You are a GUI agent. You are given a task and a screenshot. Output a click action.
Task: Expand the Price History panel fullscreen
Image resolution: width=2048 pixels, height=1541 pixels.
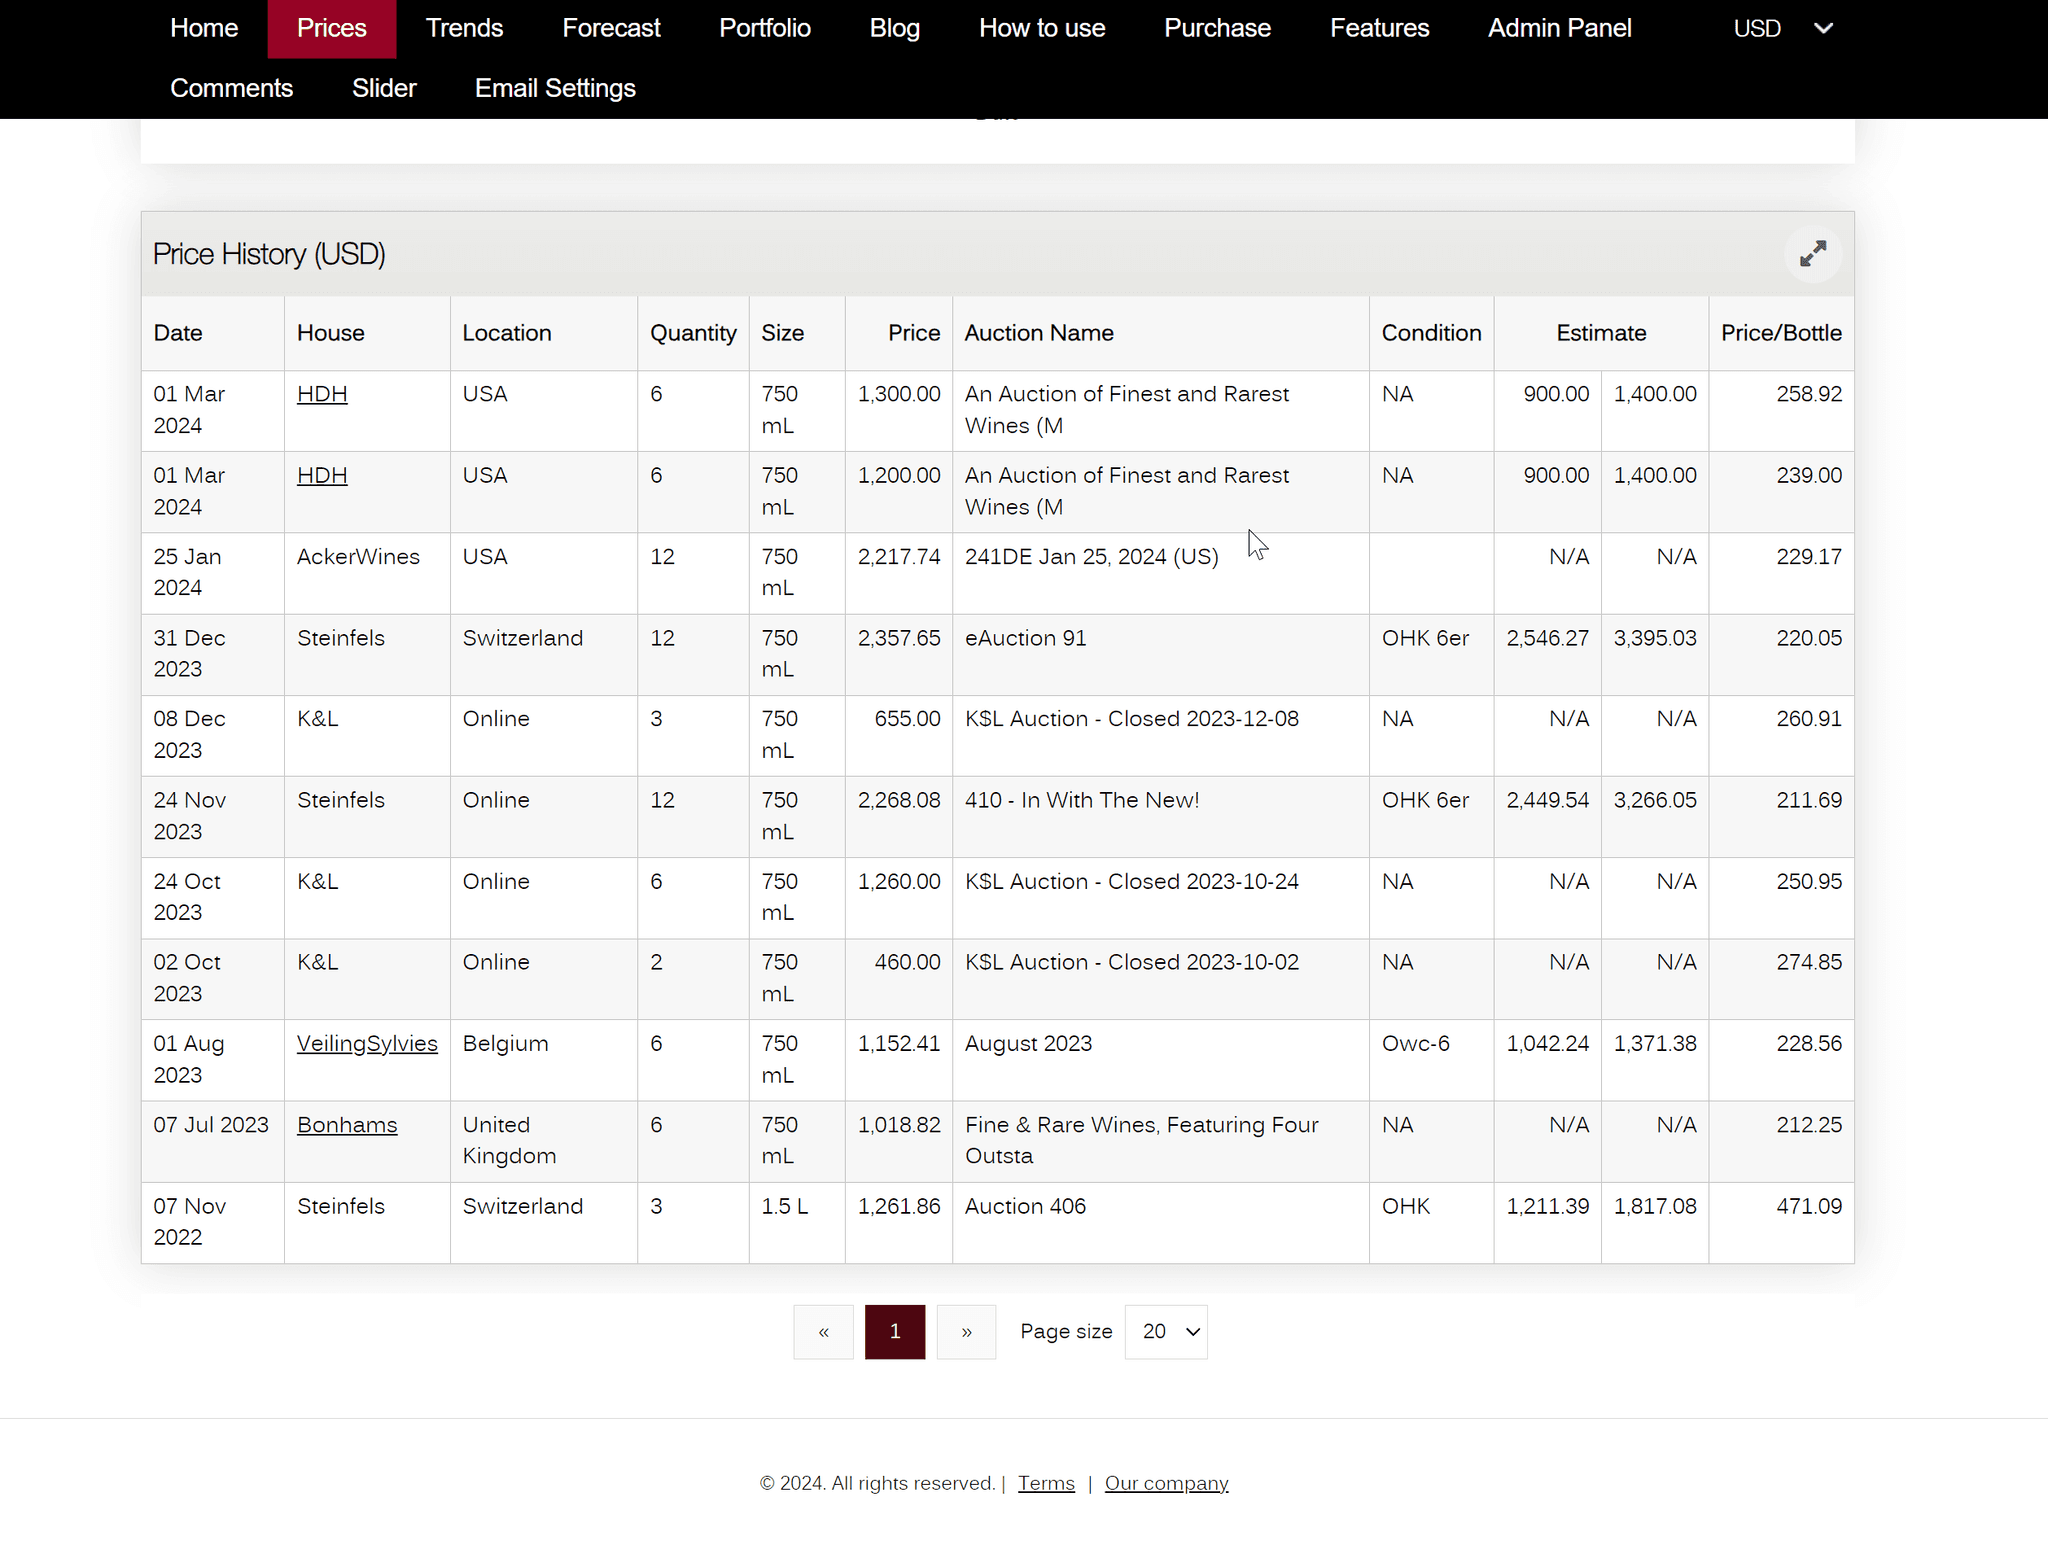coord(1812,254)
